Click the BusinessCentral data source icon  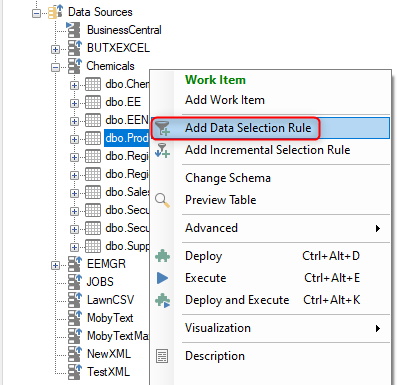74,30
